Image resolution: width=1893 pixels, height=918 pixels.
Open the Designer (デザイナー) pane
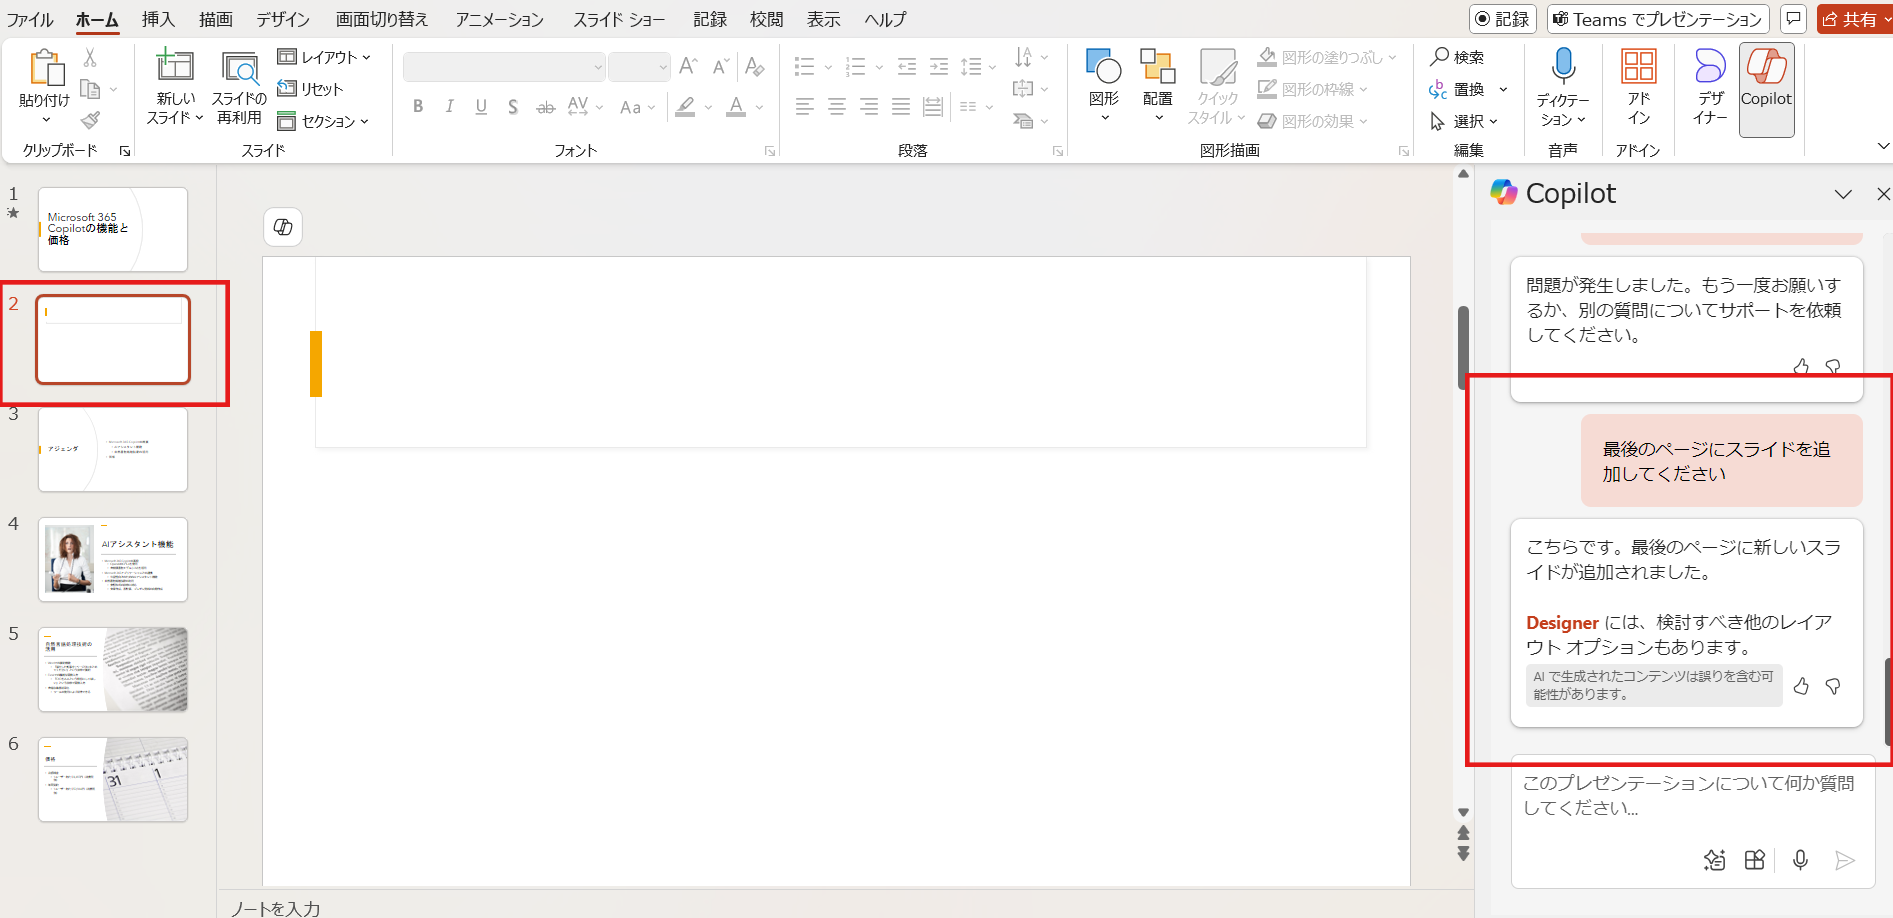click(x=1710, y=86)
